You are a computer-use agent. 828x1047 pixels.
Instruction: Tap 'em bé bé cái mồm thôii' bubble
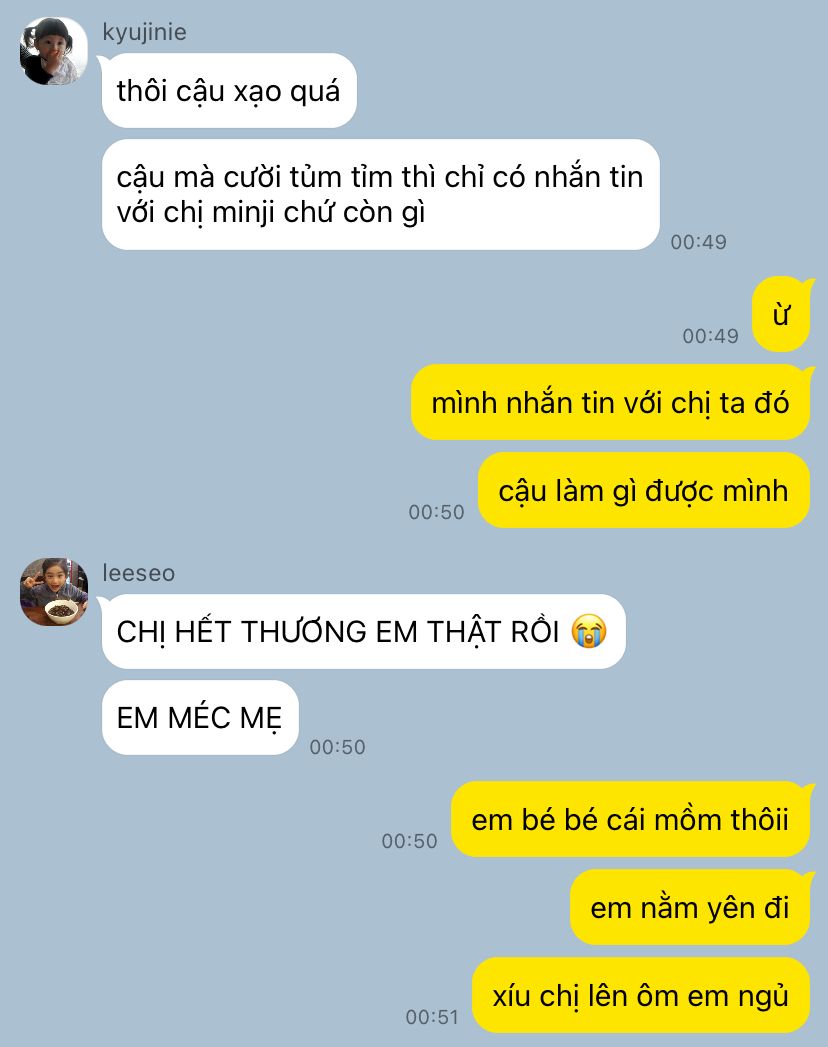630,819
